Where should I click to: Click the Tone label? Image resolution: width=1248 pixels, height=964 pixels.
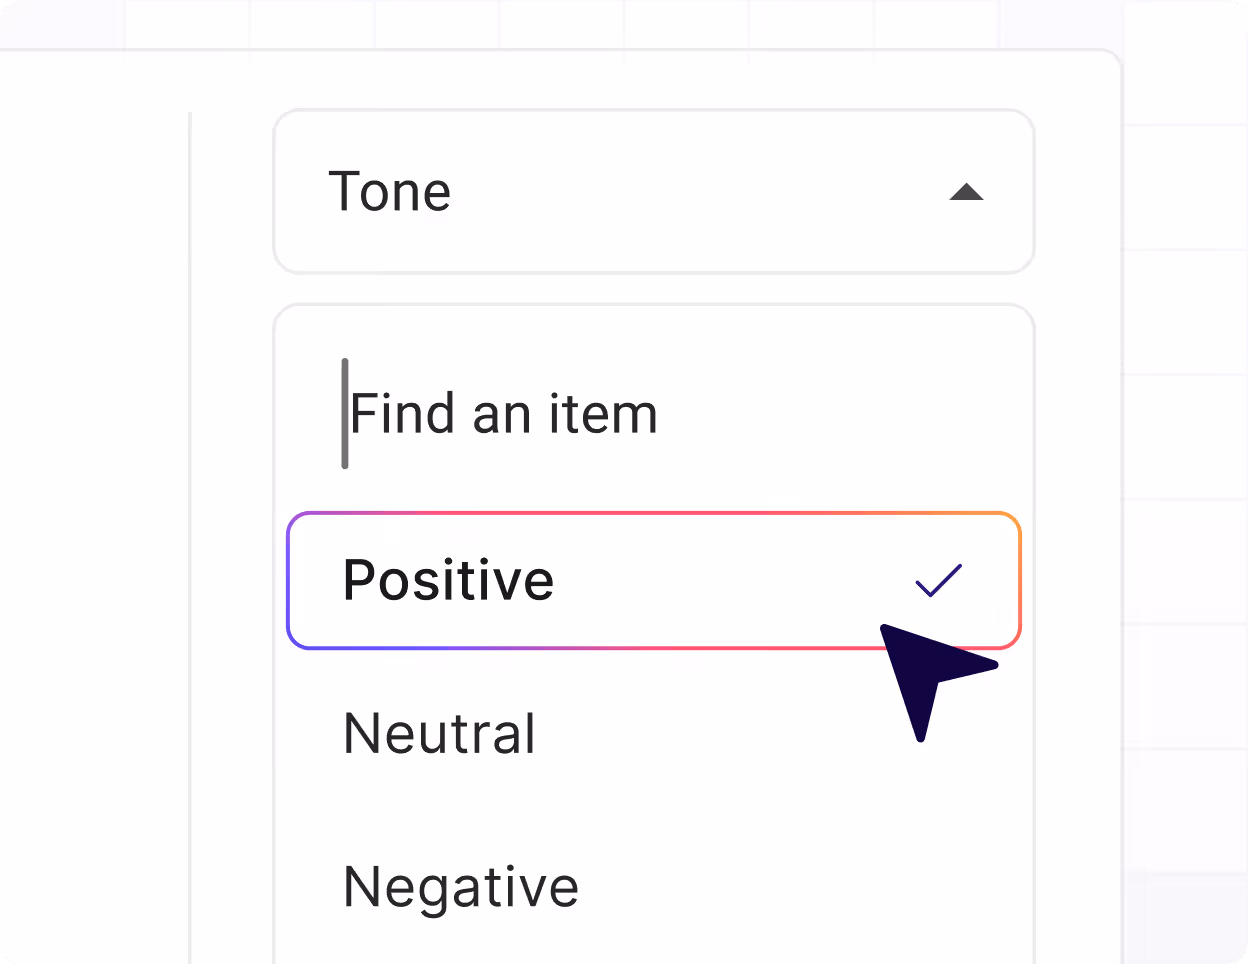pos(390,192)
